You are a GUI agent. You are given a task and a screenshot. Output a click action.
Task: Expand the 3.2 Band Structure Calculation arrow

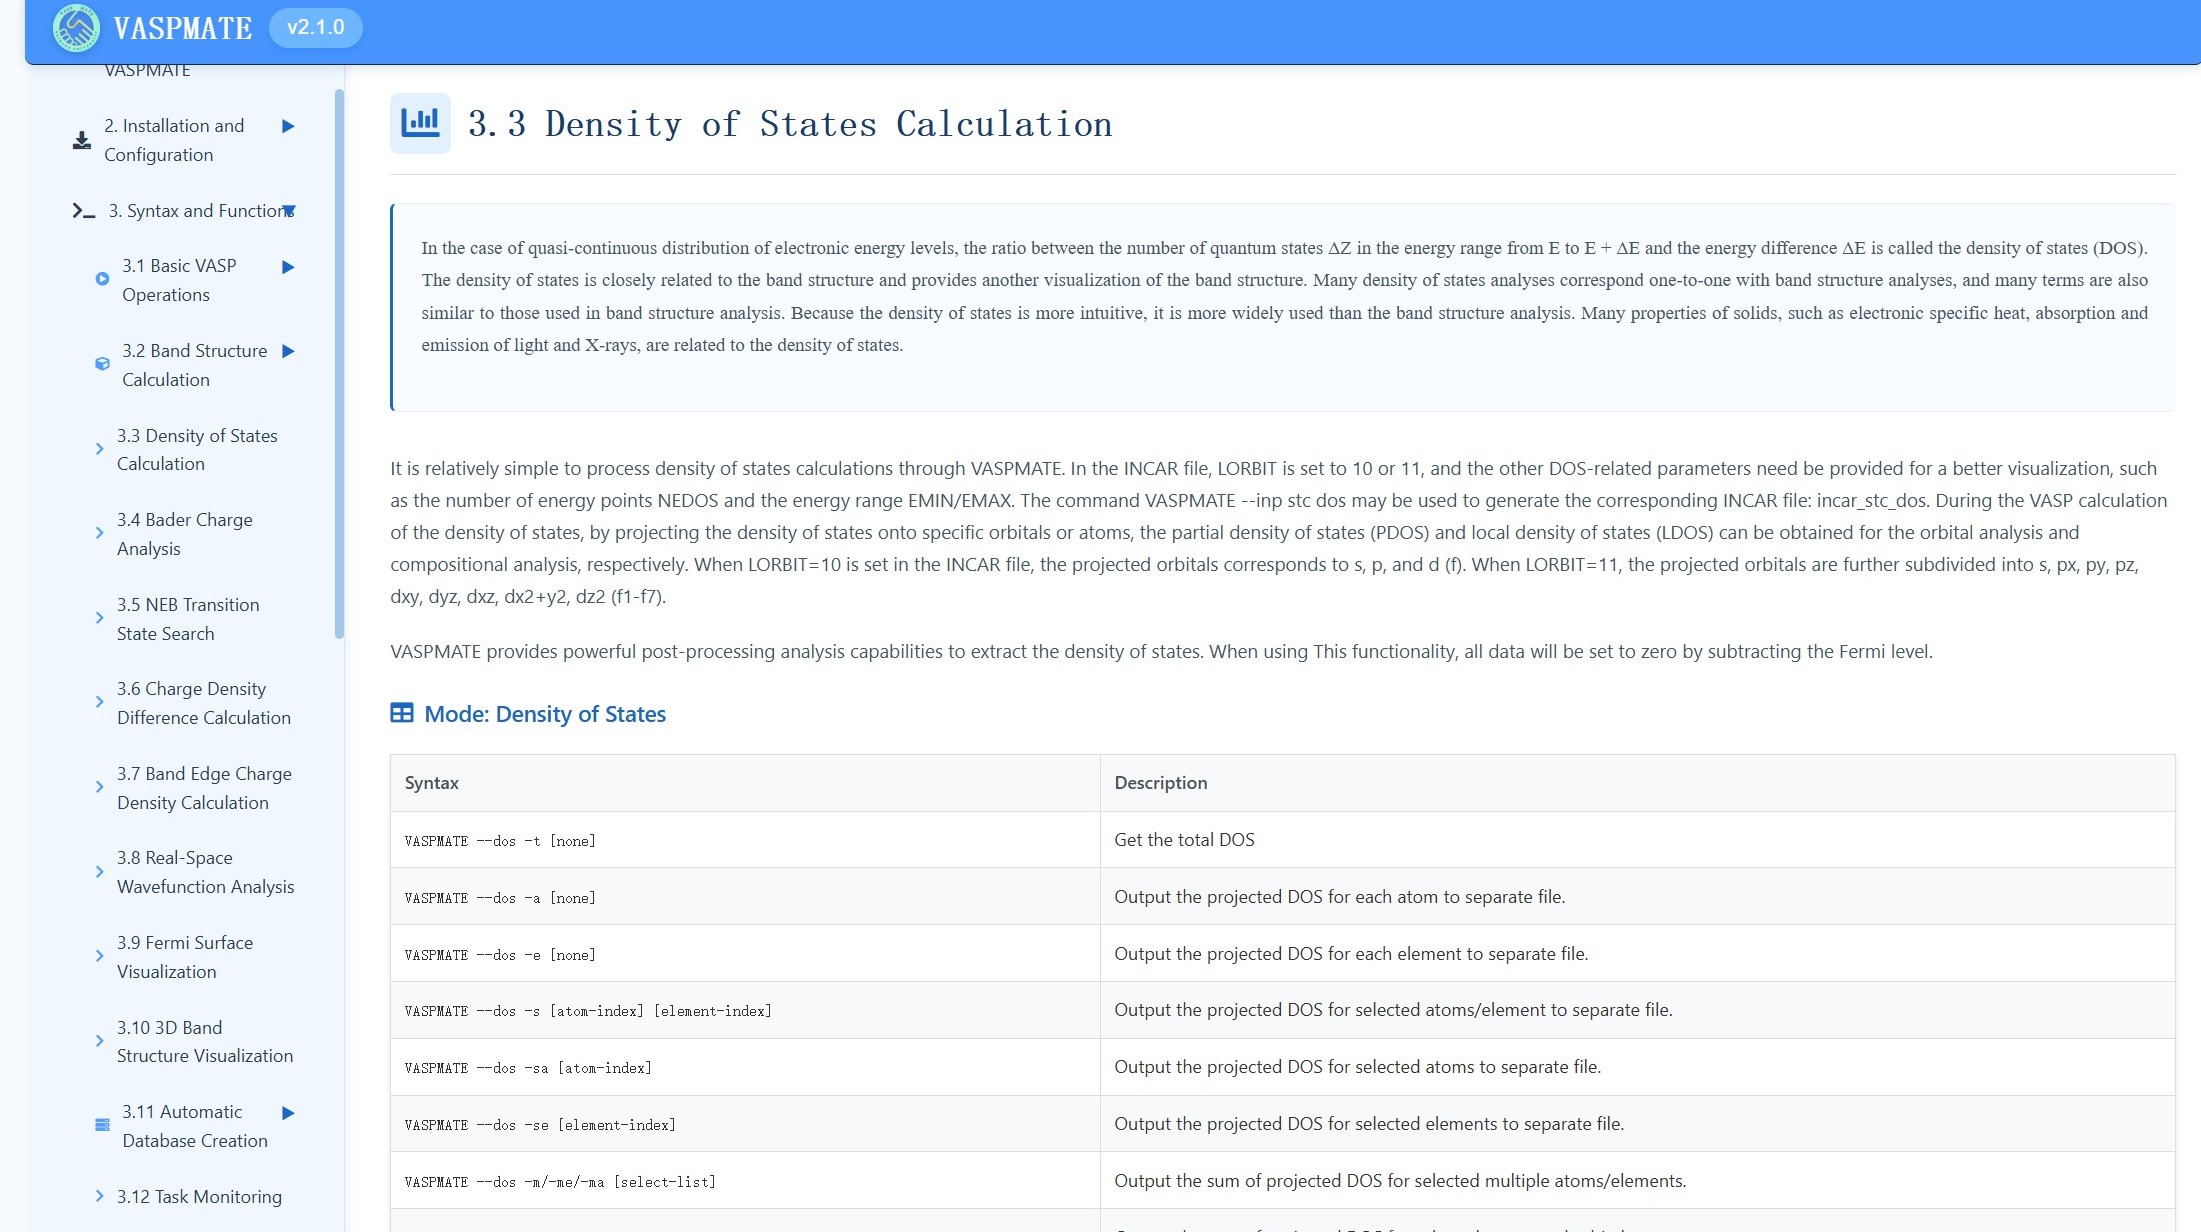pyautogui.click(x=288, y=351)
